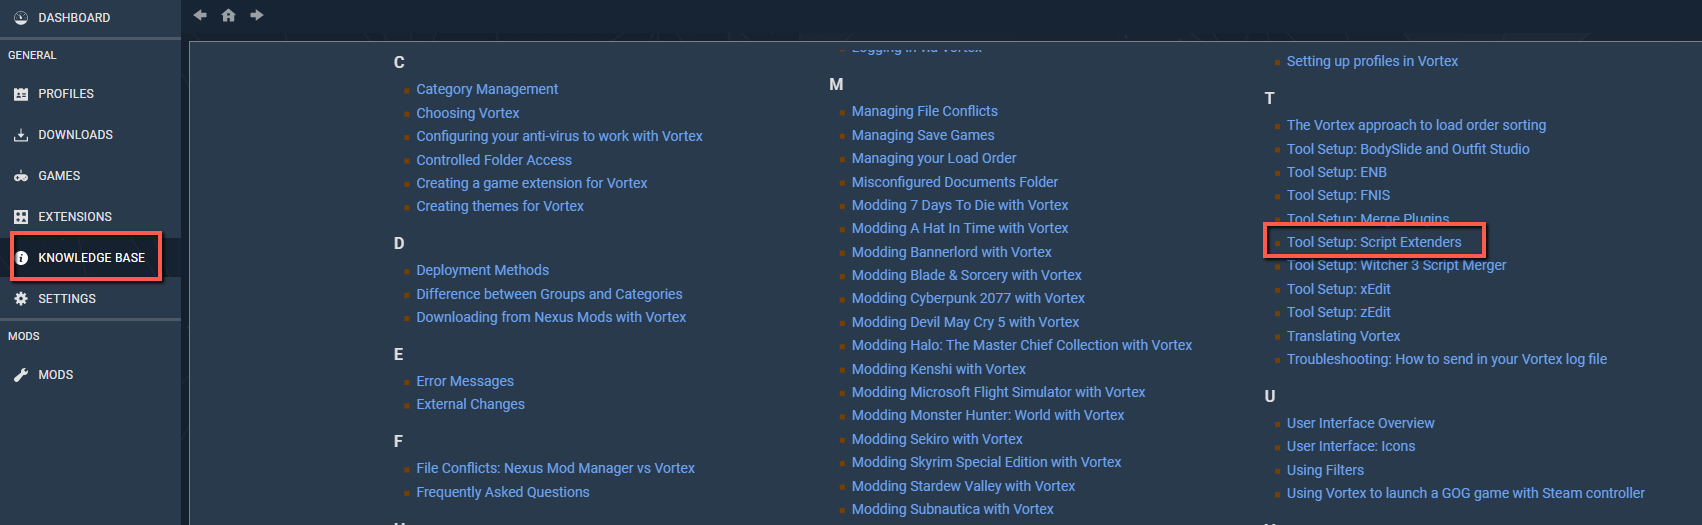Open Modding Cyberpunk 2077 article
Viewport: 1702px width, 525px height.
click(x=968, y=298)
